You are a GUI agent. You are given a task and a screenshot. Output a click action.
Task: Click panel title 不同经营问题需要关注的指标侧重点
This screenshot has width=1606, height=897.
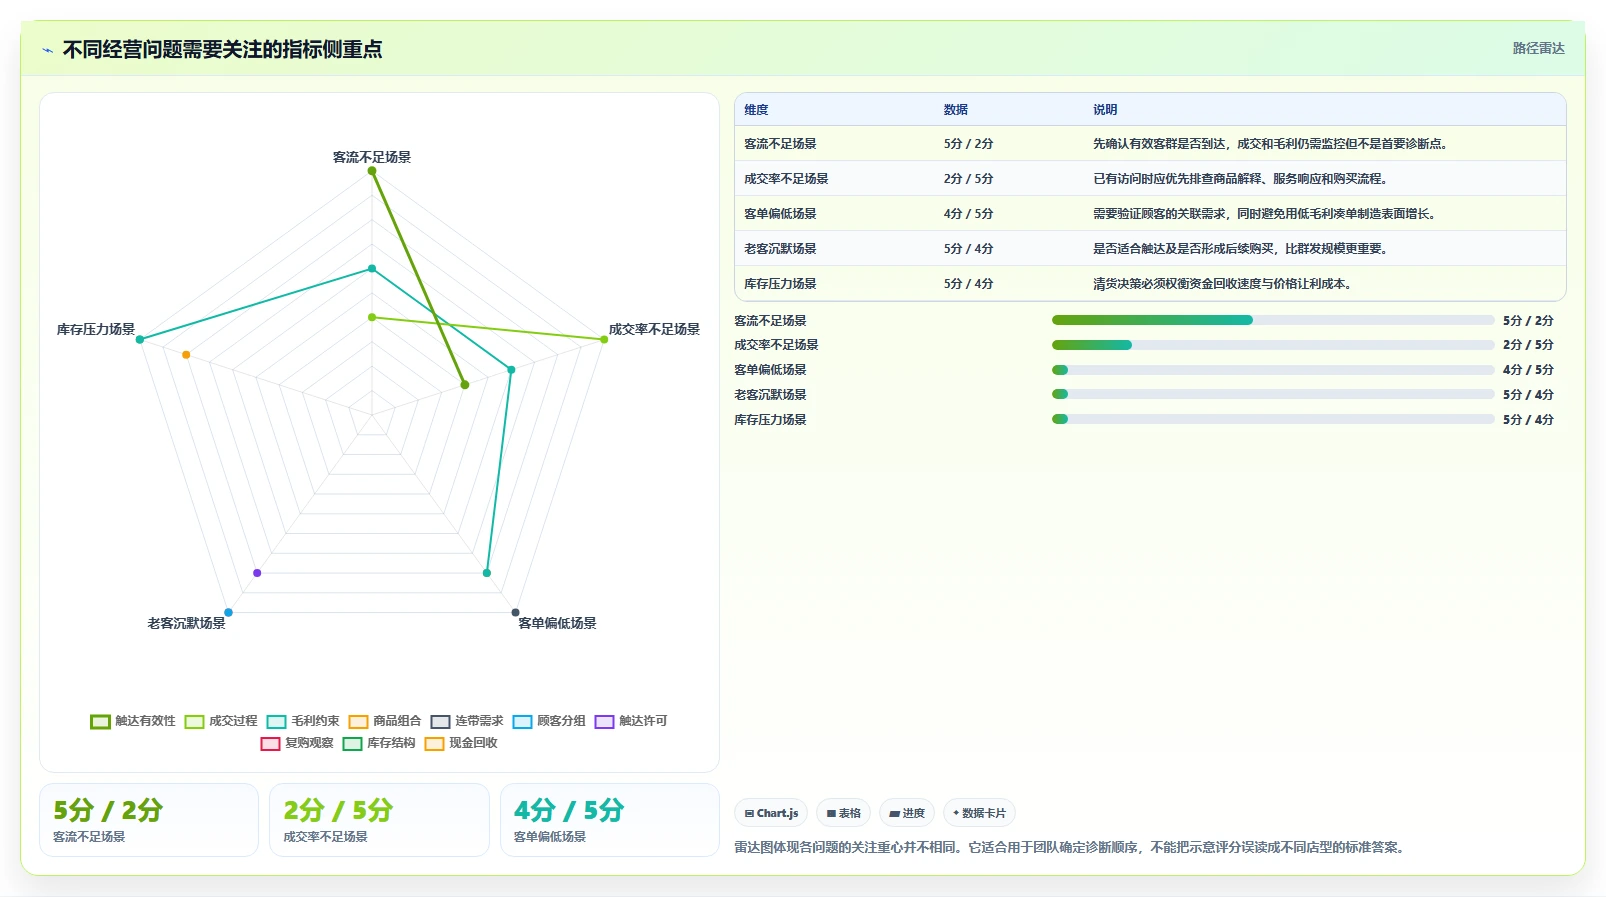click(222, 49)
